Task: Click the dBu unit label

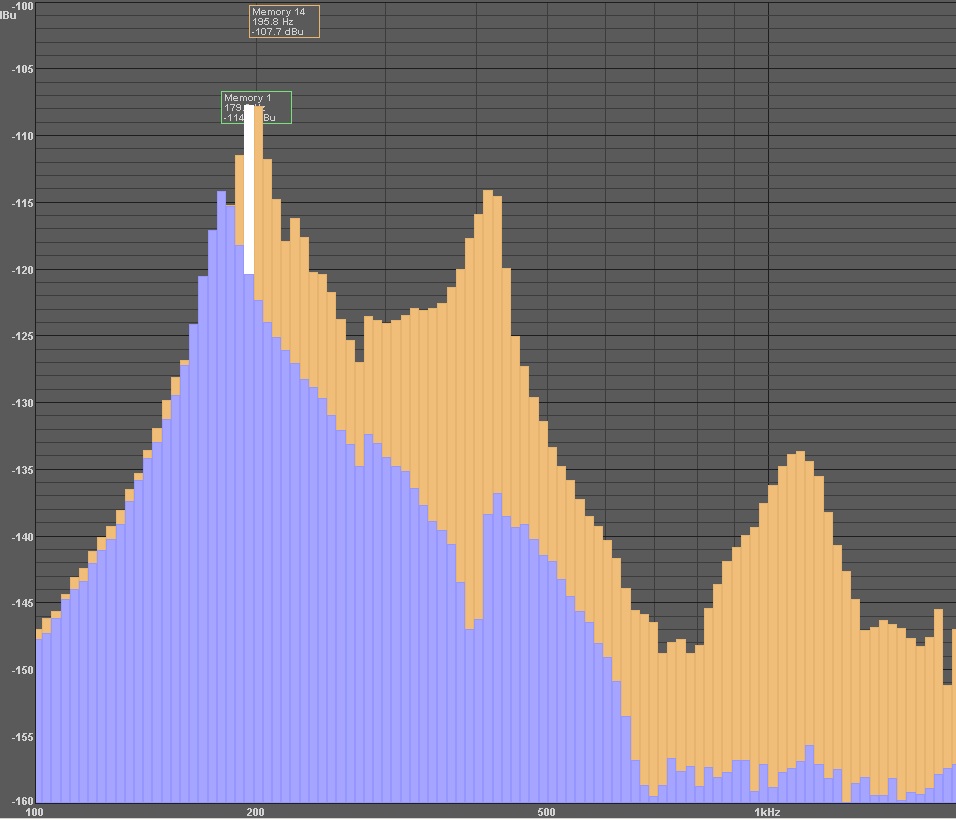Action: pyautogui.click(x=8, y=15)
